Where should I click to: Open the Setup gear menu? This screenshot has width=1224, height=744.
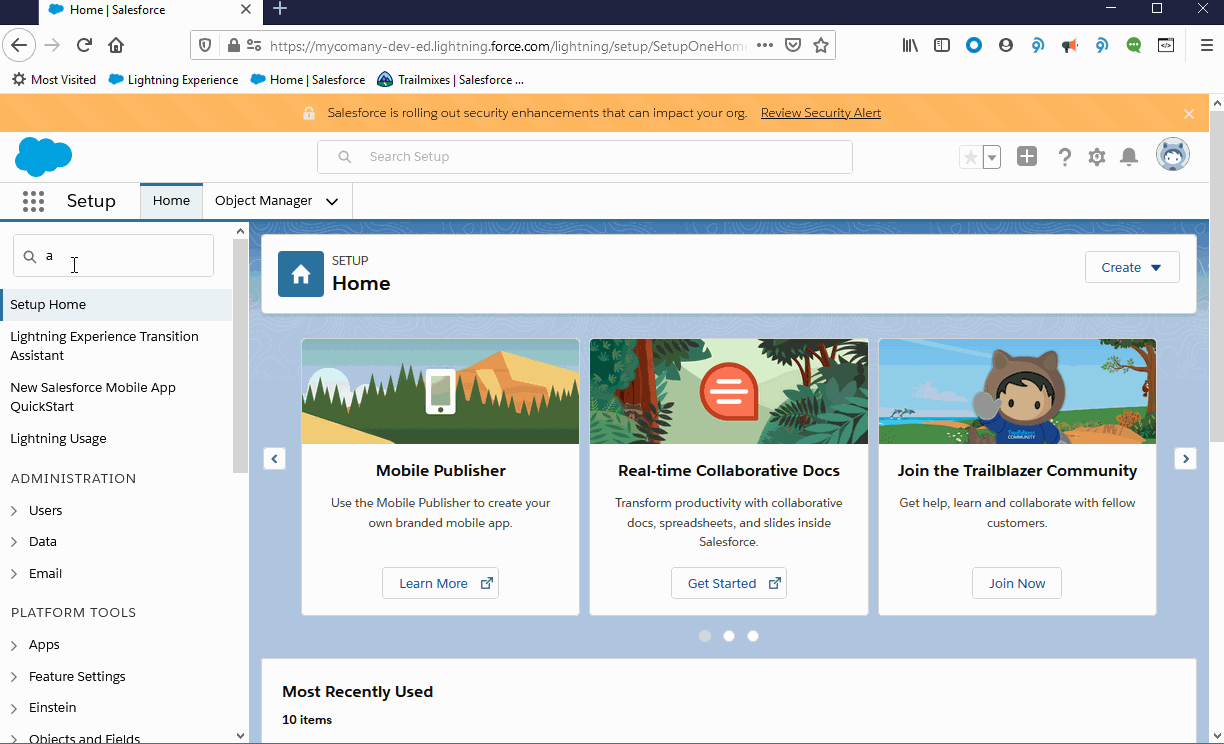[x=1097, y=157]
